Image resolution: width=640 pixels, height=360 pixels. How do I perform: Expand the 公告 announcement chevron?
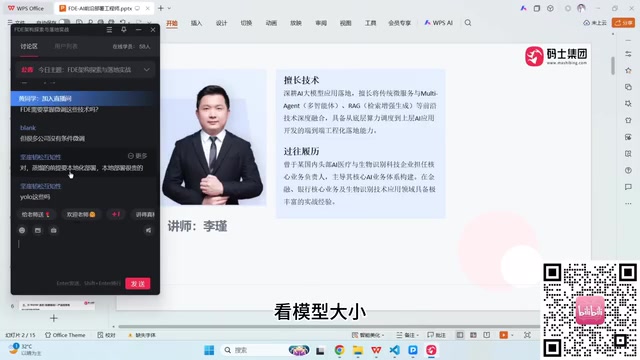point(147,70)
